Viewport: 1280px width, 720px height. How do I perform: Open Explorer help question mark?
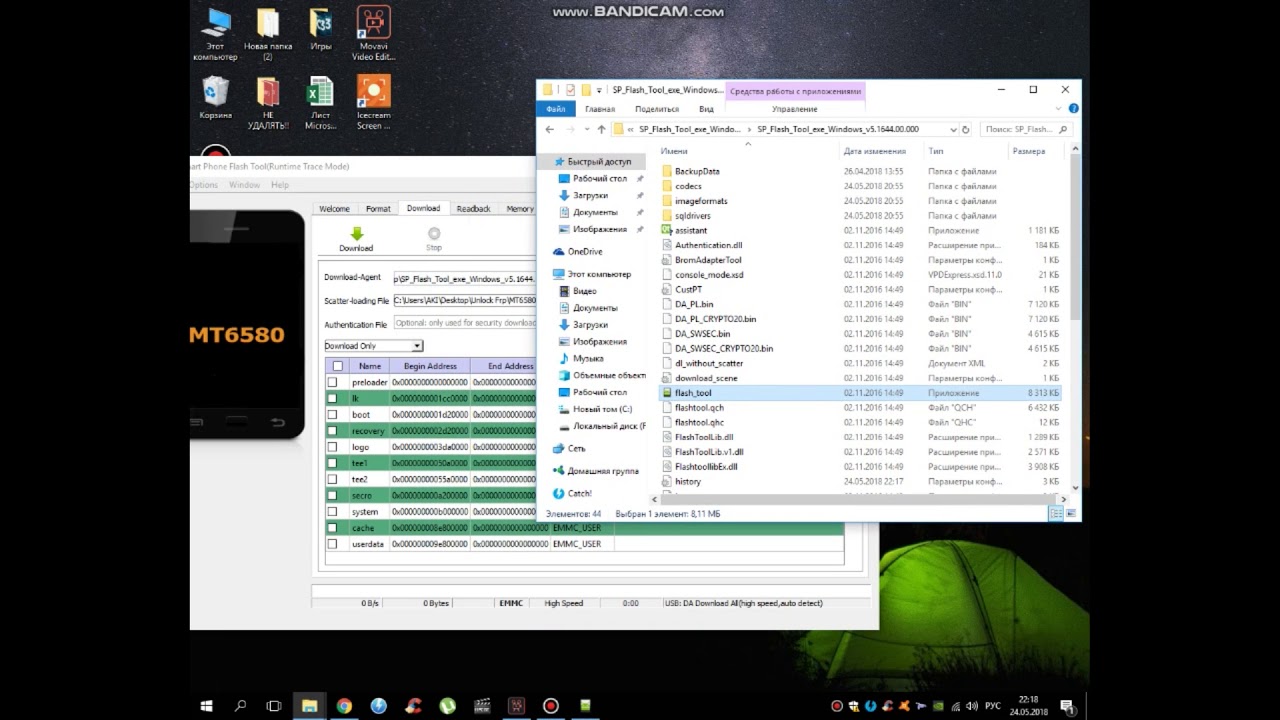[x=1073, y=109]
